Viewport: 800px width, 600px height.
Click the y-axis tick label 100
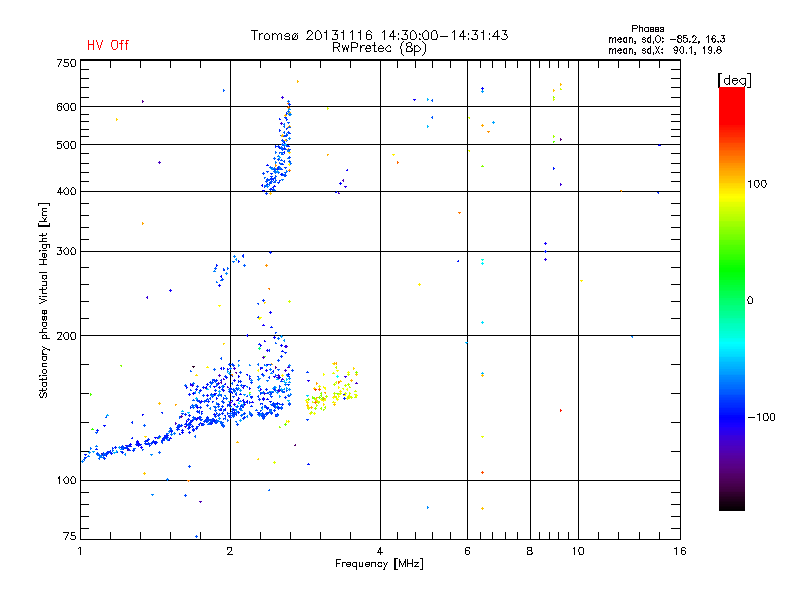point(66,481)
